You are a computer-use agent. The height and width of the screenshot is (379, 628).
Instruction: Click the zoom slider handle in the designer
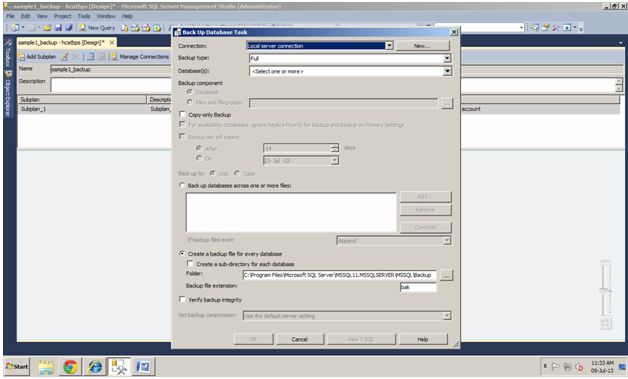click(605, 290)
